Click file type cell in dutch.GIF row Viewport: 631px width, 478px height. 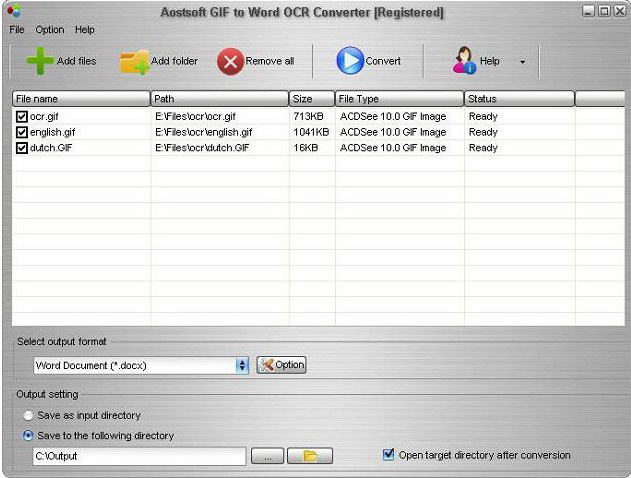(x=393, y=148)
